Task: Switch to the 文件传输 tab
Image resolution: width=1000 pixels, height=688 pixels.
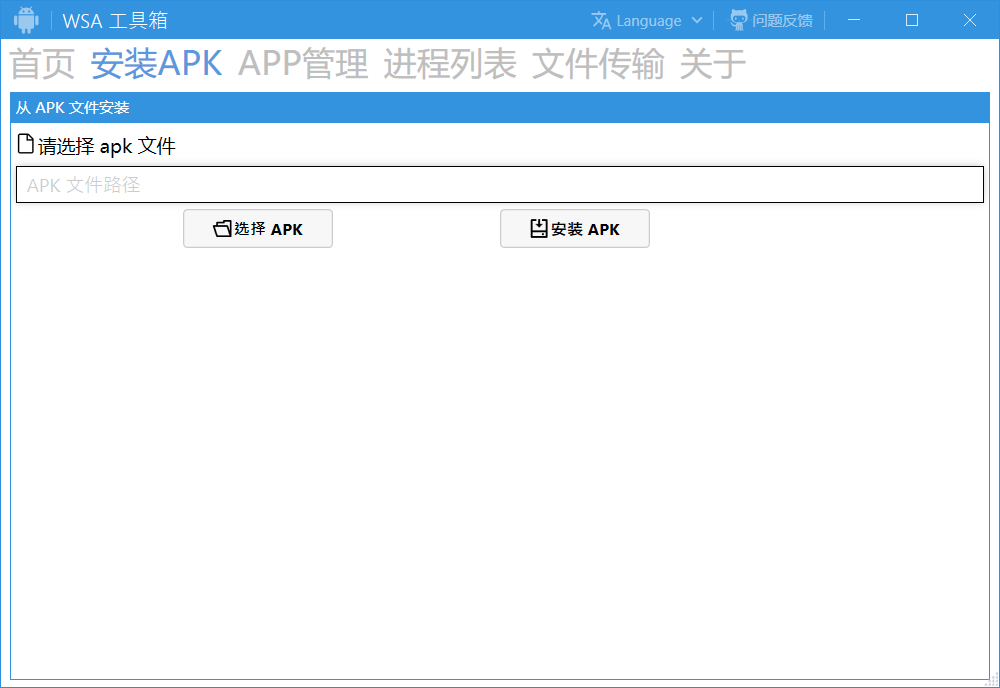Action: [x=598, y=64]
